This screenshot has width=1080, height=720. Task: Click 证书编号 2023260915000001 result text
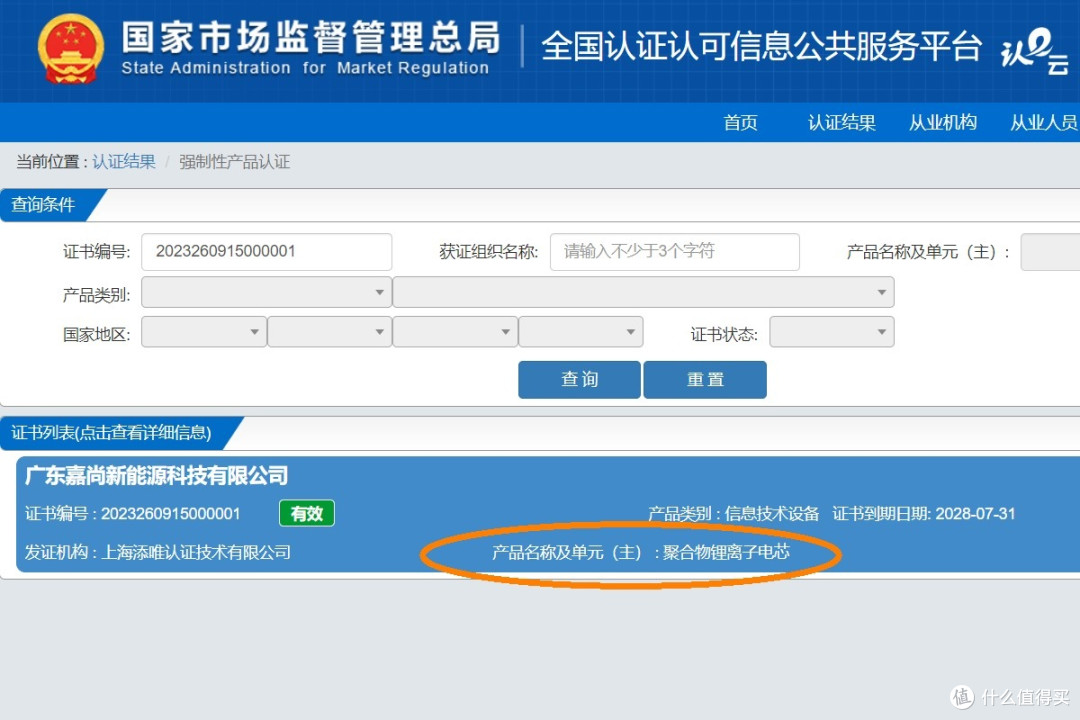click(x=133, y=514)
